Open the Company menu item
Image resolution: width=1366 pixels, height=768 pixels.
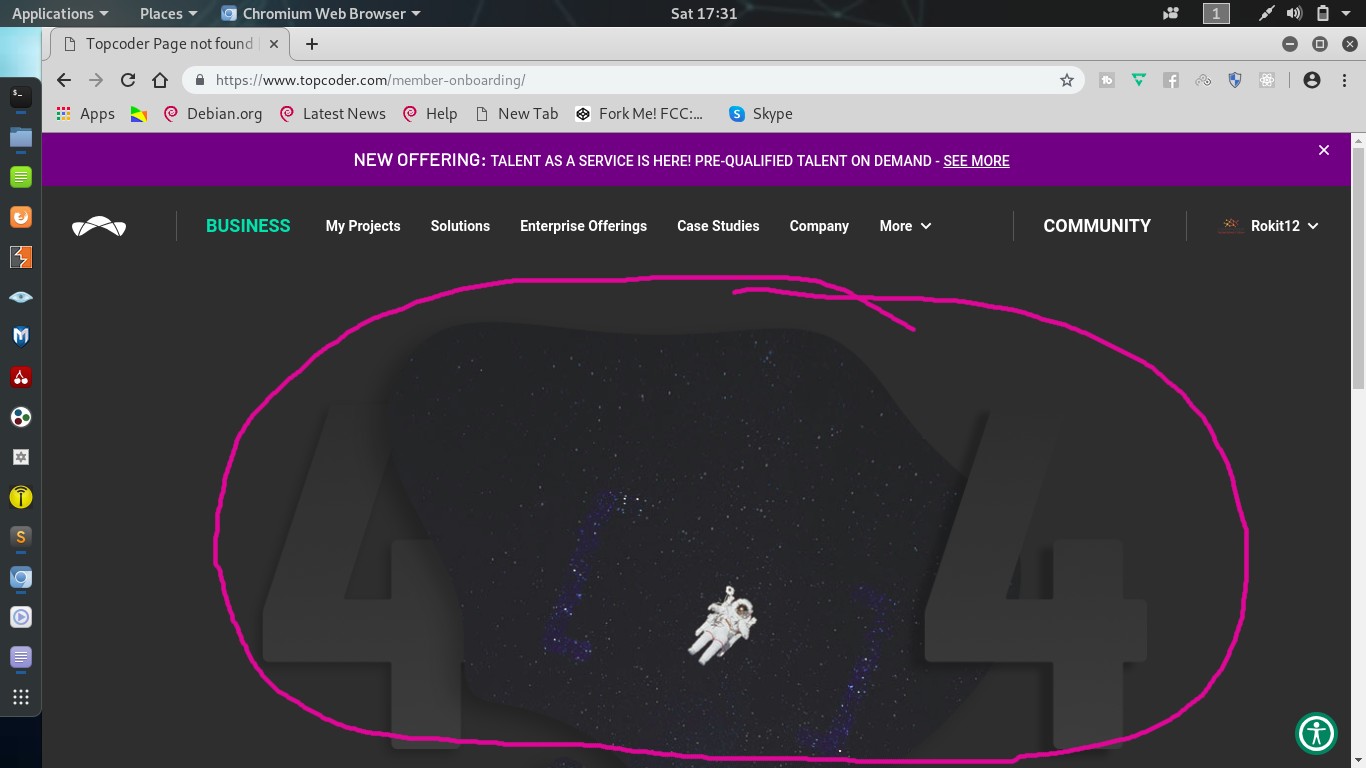click(x=819, y=226)
